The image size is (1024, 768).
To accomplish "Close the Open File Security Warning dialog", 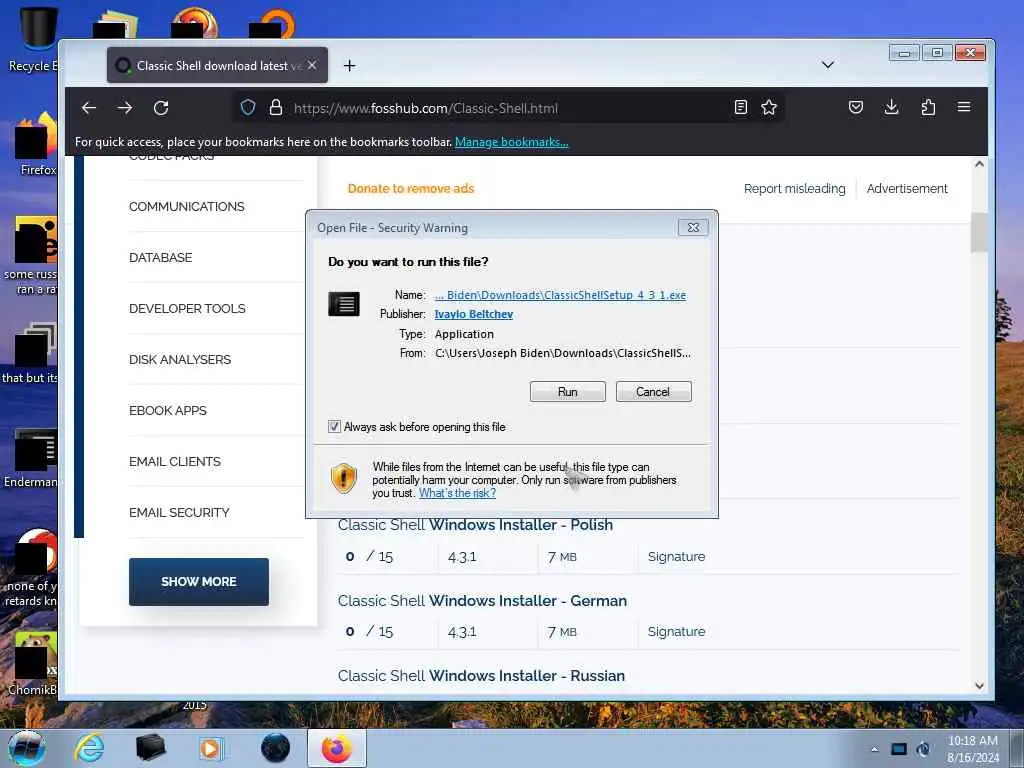I will pos(693,227).
